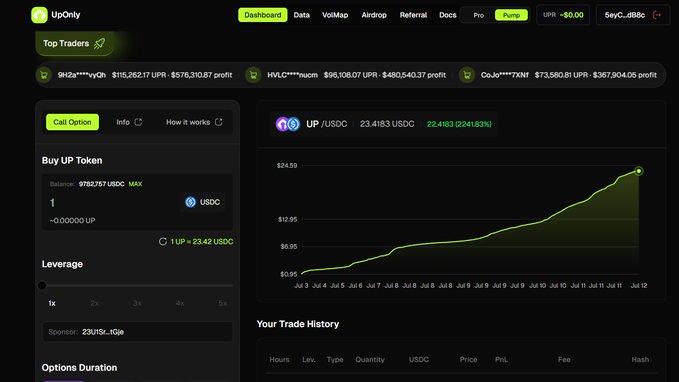The width and height of the screenshot is (679, 382).
Task: Switch to Pump mode
Action: [x=511, y=15]
